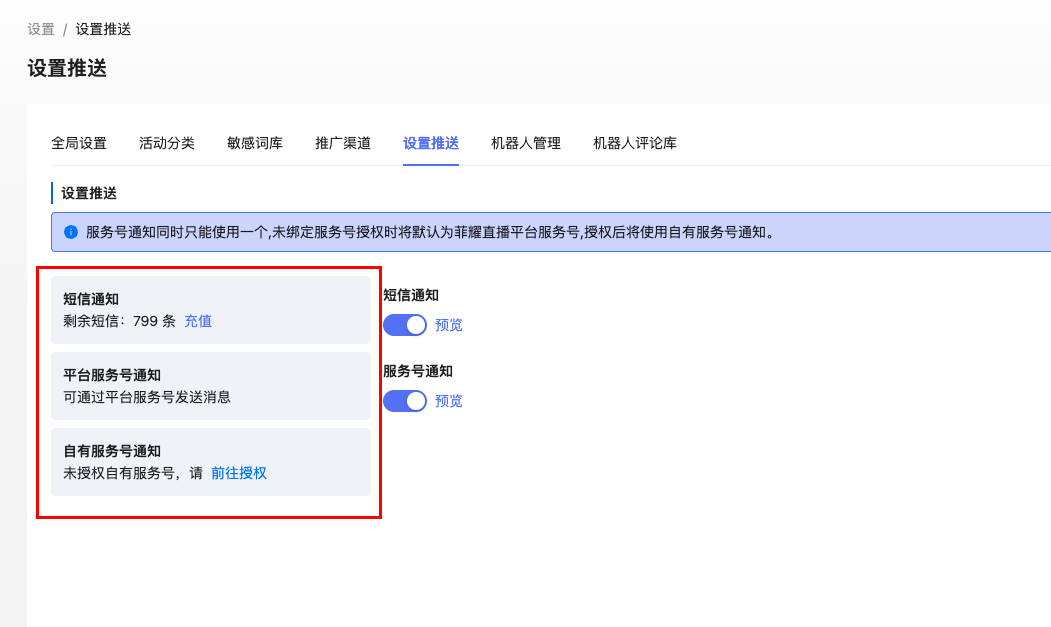Disable the 短信通知 toggle switch
The height and width of the screenshot is (627, 1051).
click(x=404, y=325)
